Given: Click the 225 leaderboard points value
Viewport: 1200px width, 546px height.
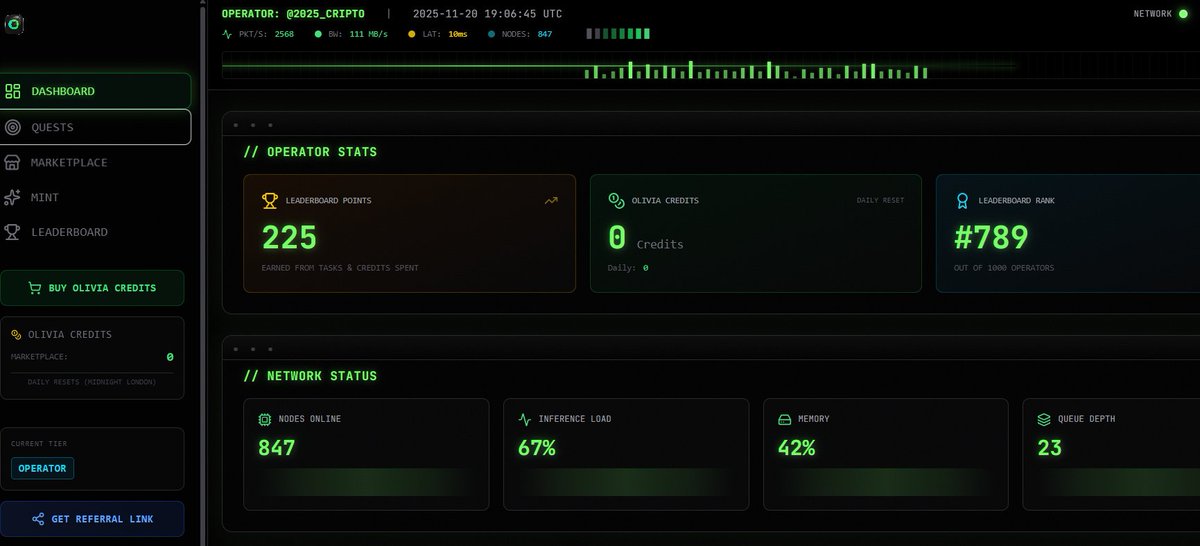Looking at the screenshot, I should click(289, 237).
